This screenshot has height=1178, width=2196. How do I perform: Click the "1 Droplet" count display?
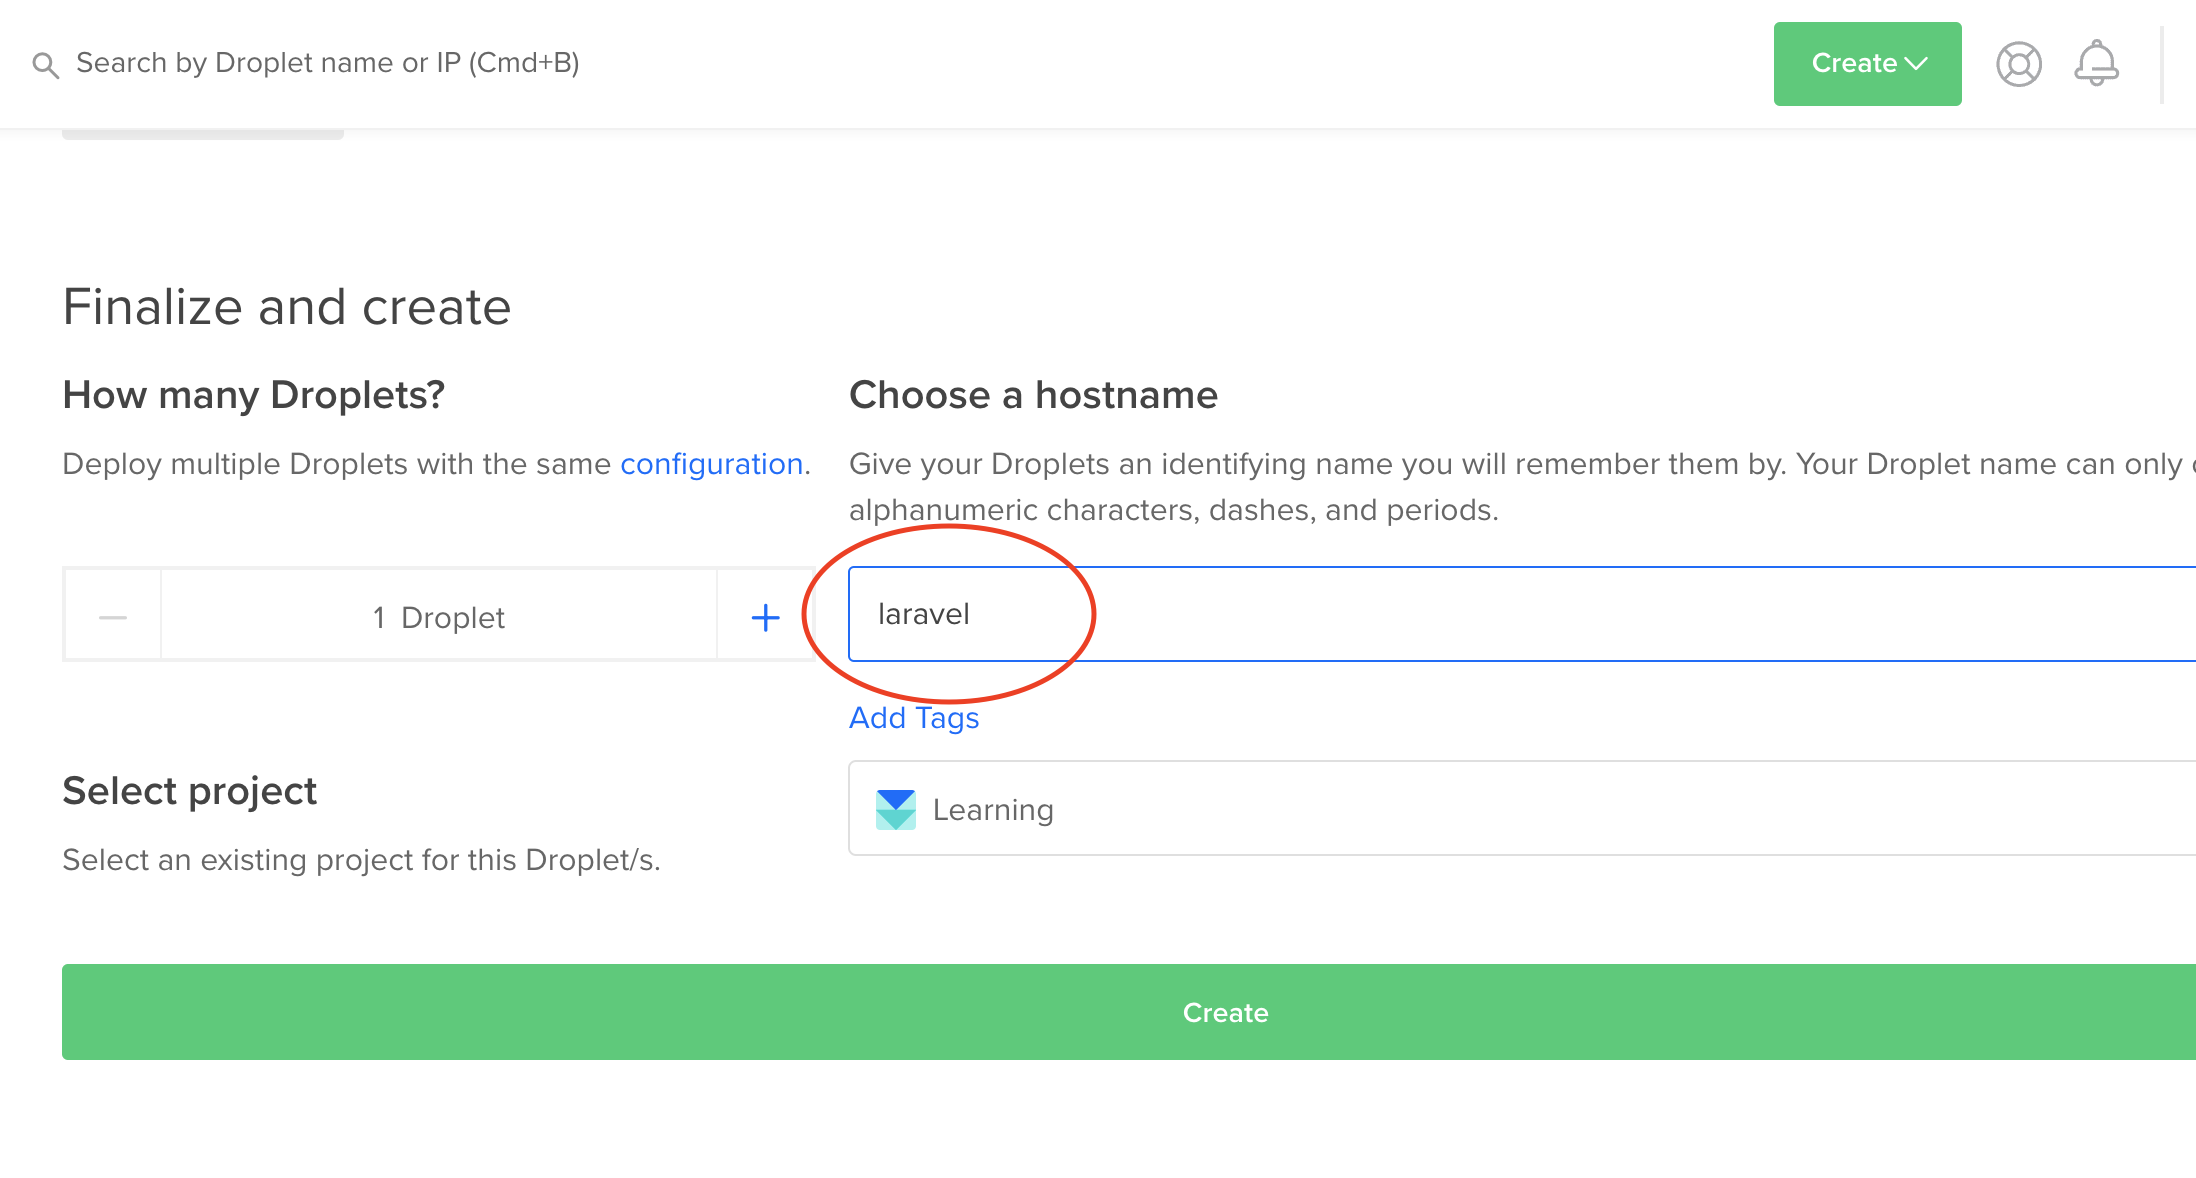[x=438, y=617]
